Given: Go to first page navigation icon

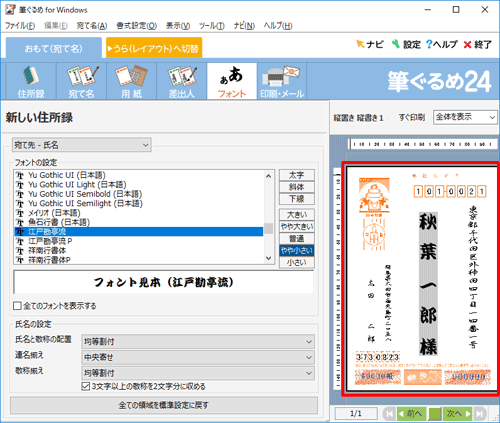Looking at the screenshot, I should click(389, 414).
